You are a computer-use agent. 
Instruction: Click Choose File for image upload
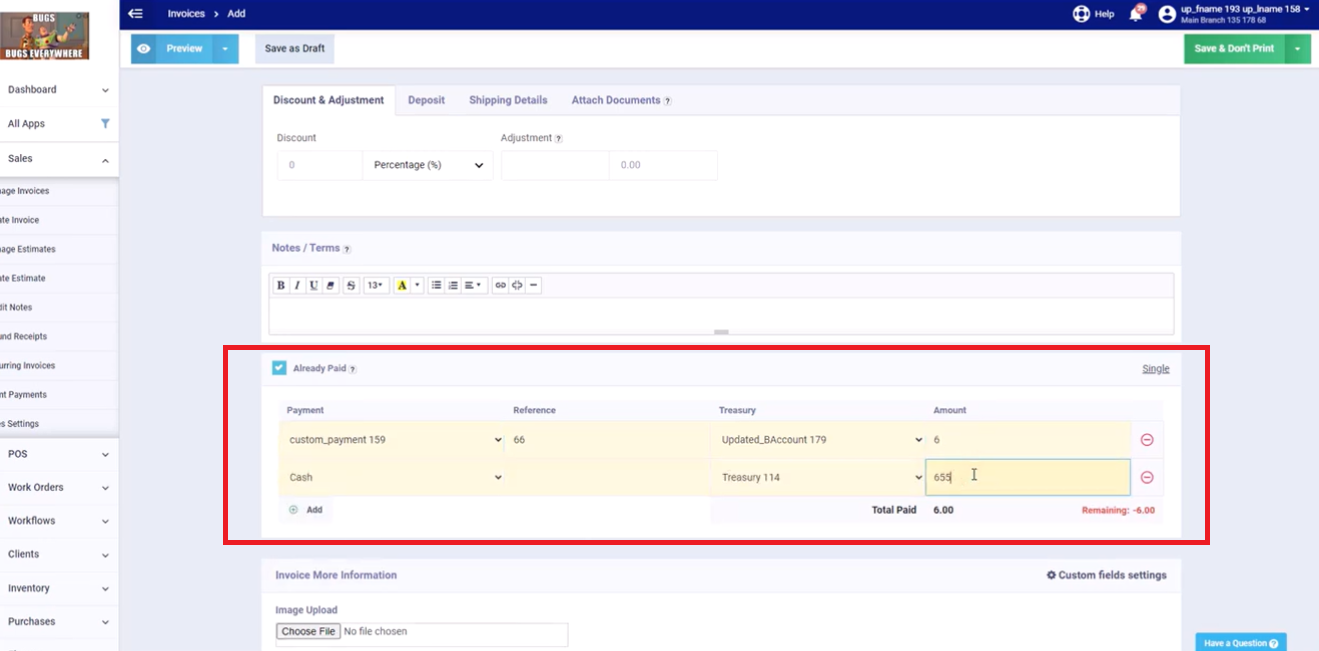click(x=308, y=632)
